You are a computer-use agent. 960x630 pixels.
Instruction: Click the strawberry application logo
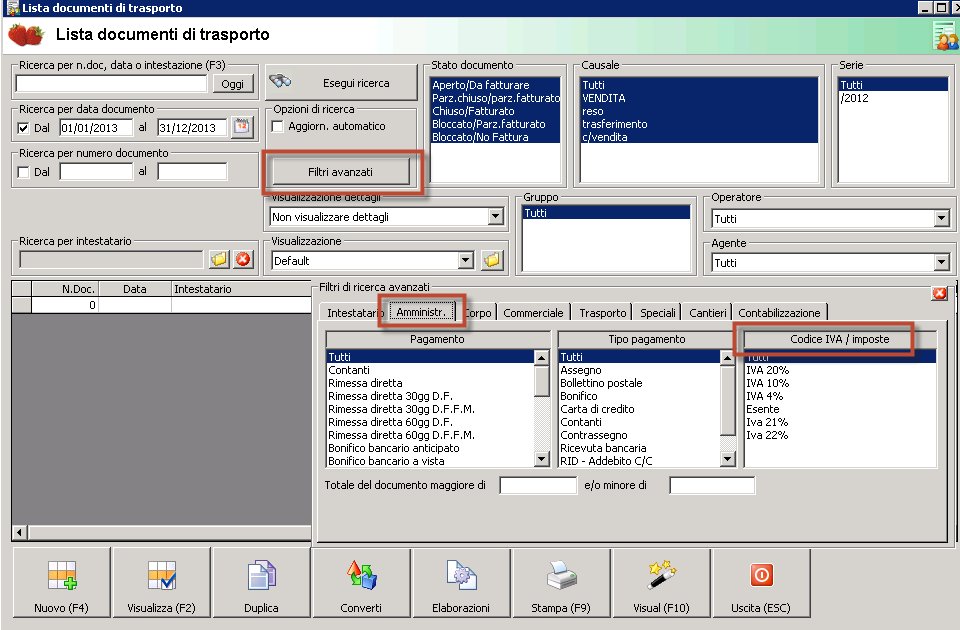coord(26,35)
